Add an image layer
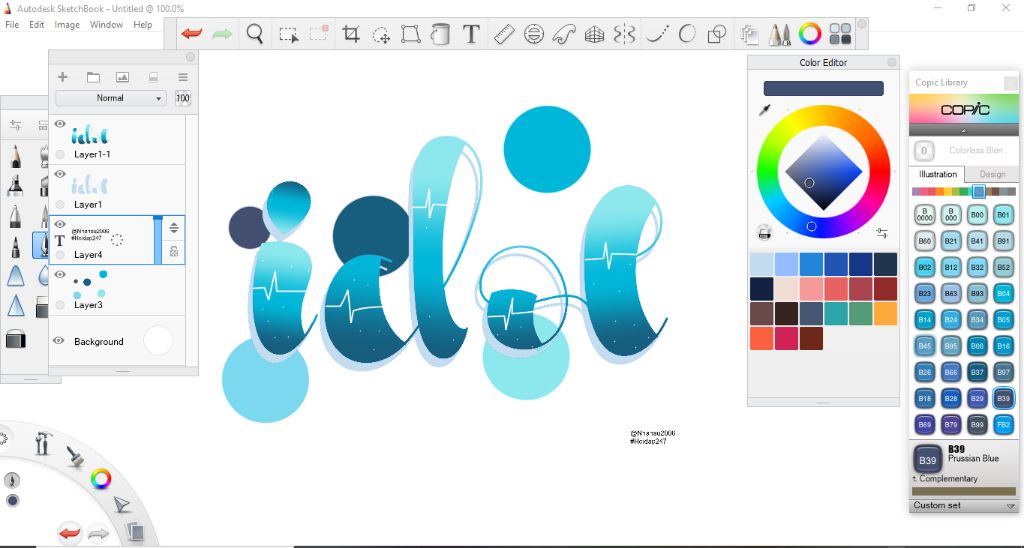1024x548 pixels. point(122,77)
